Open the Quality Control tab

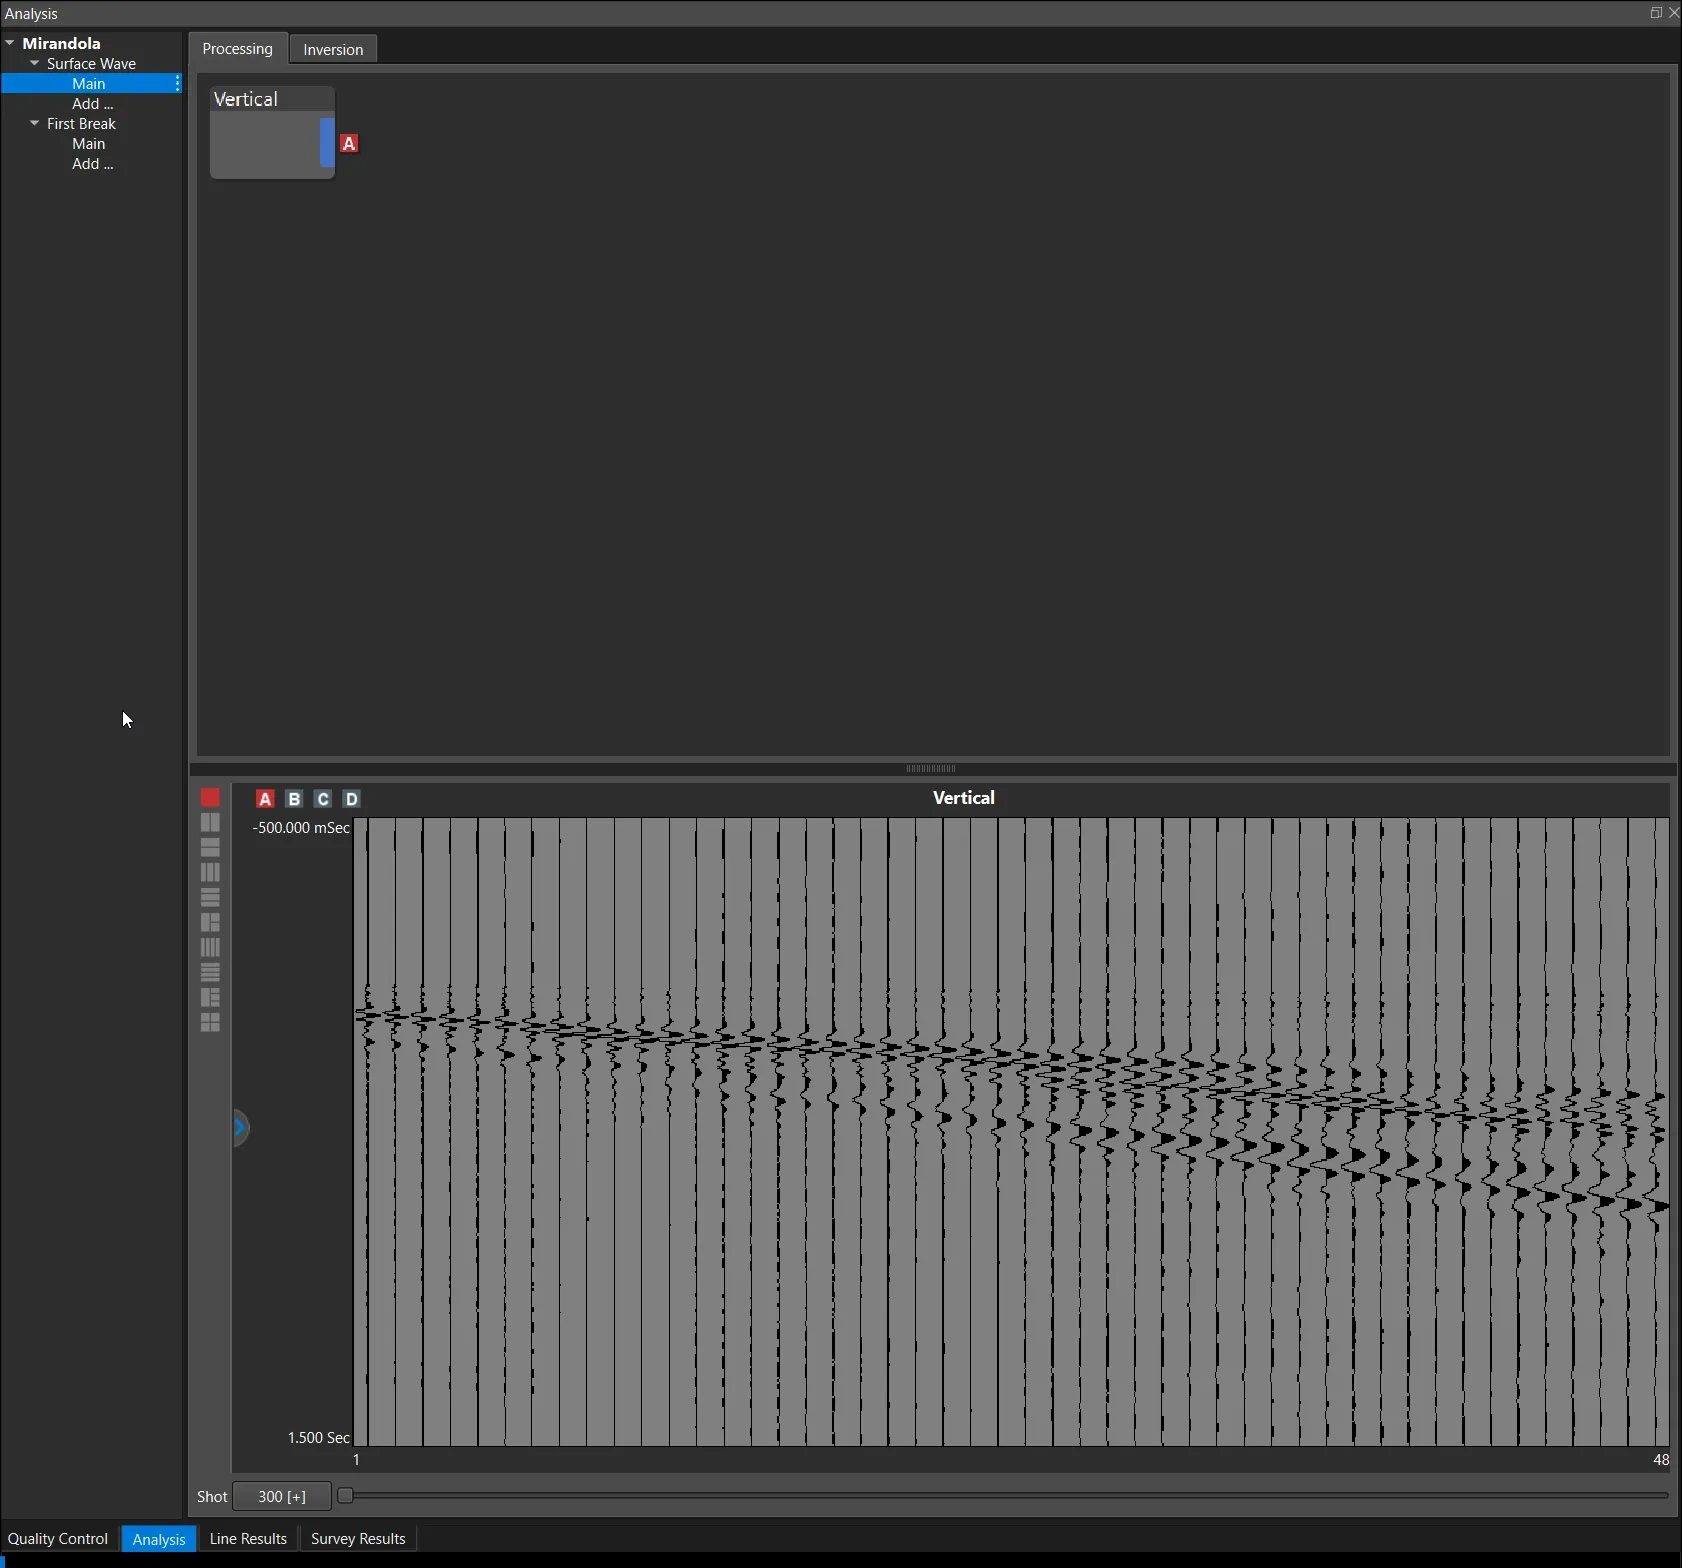(58, 1539)
